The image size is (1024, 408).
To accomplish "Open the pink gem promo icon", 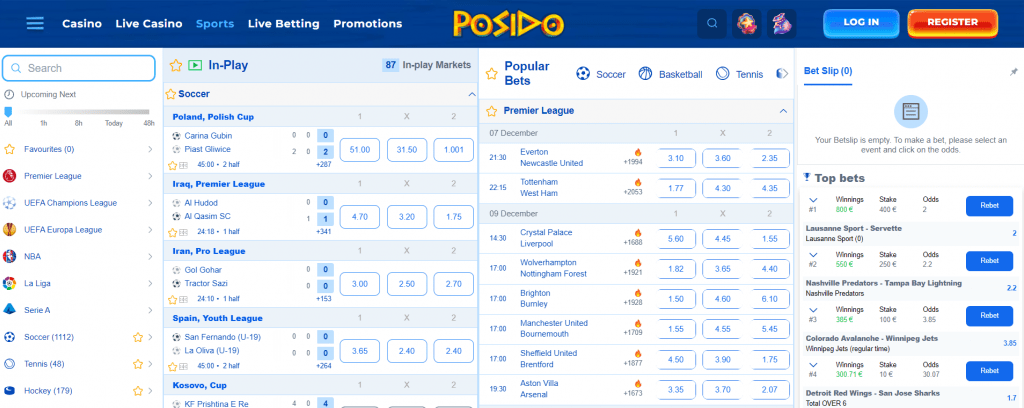I will pos(746,24).
